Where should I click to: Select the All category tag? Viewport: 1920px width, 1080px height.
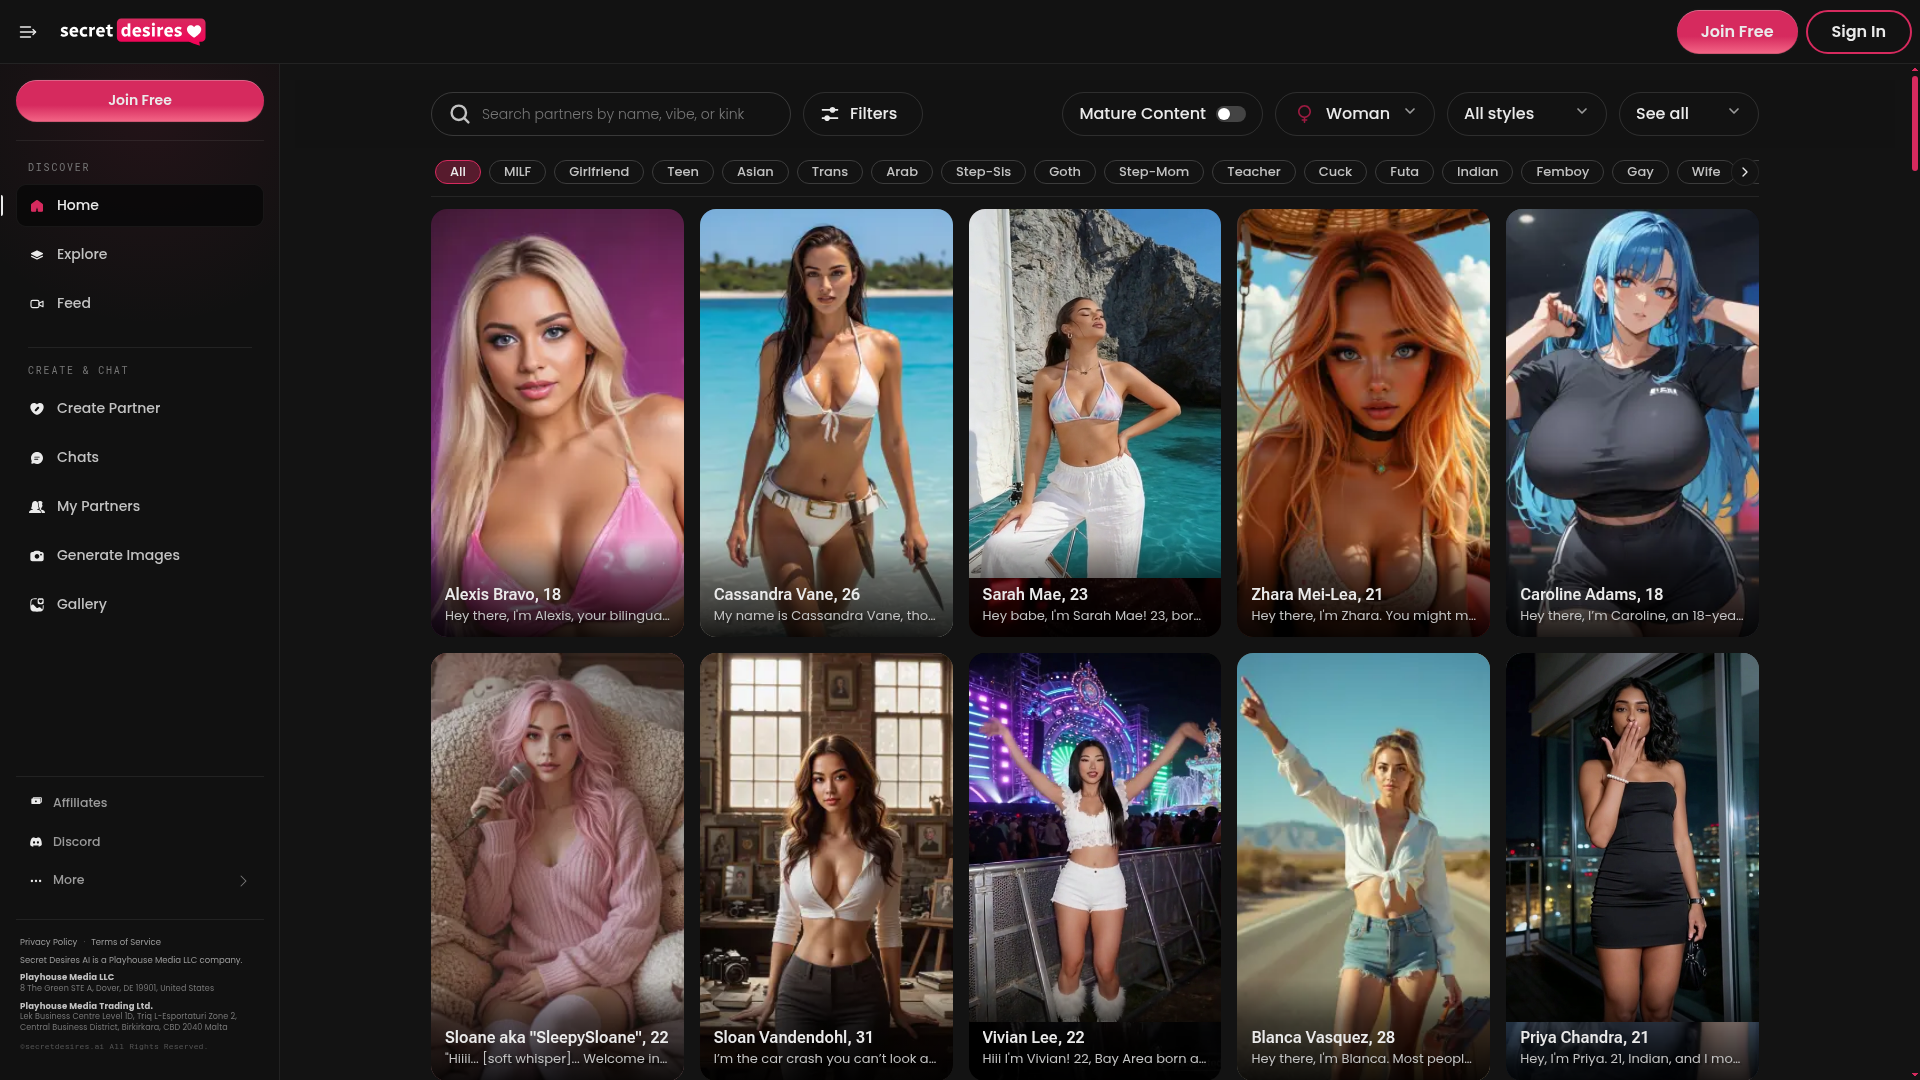pos(458,172)
